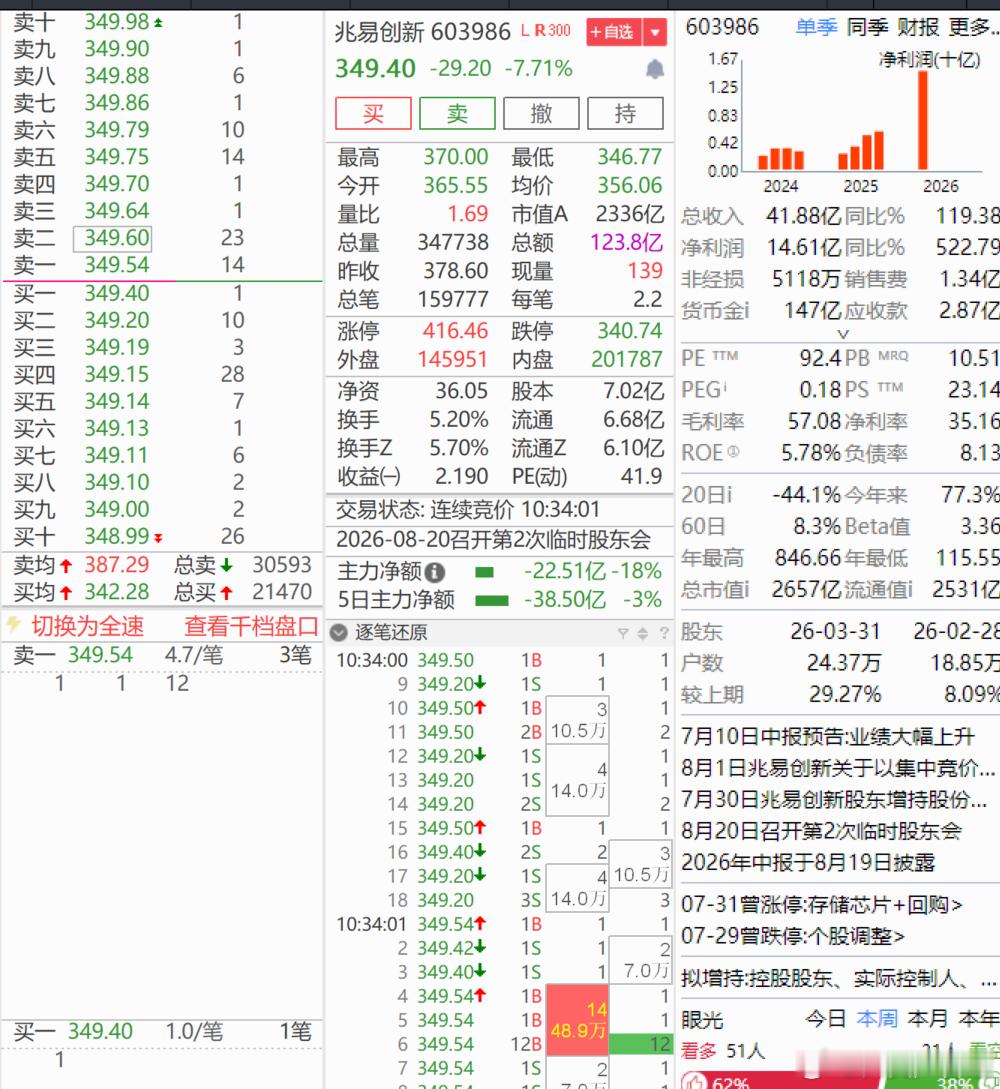
Task: Click the 买十 price 348.99
Action: coord(117,536)
